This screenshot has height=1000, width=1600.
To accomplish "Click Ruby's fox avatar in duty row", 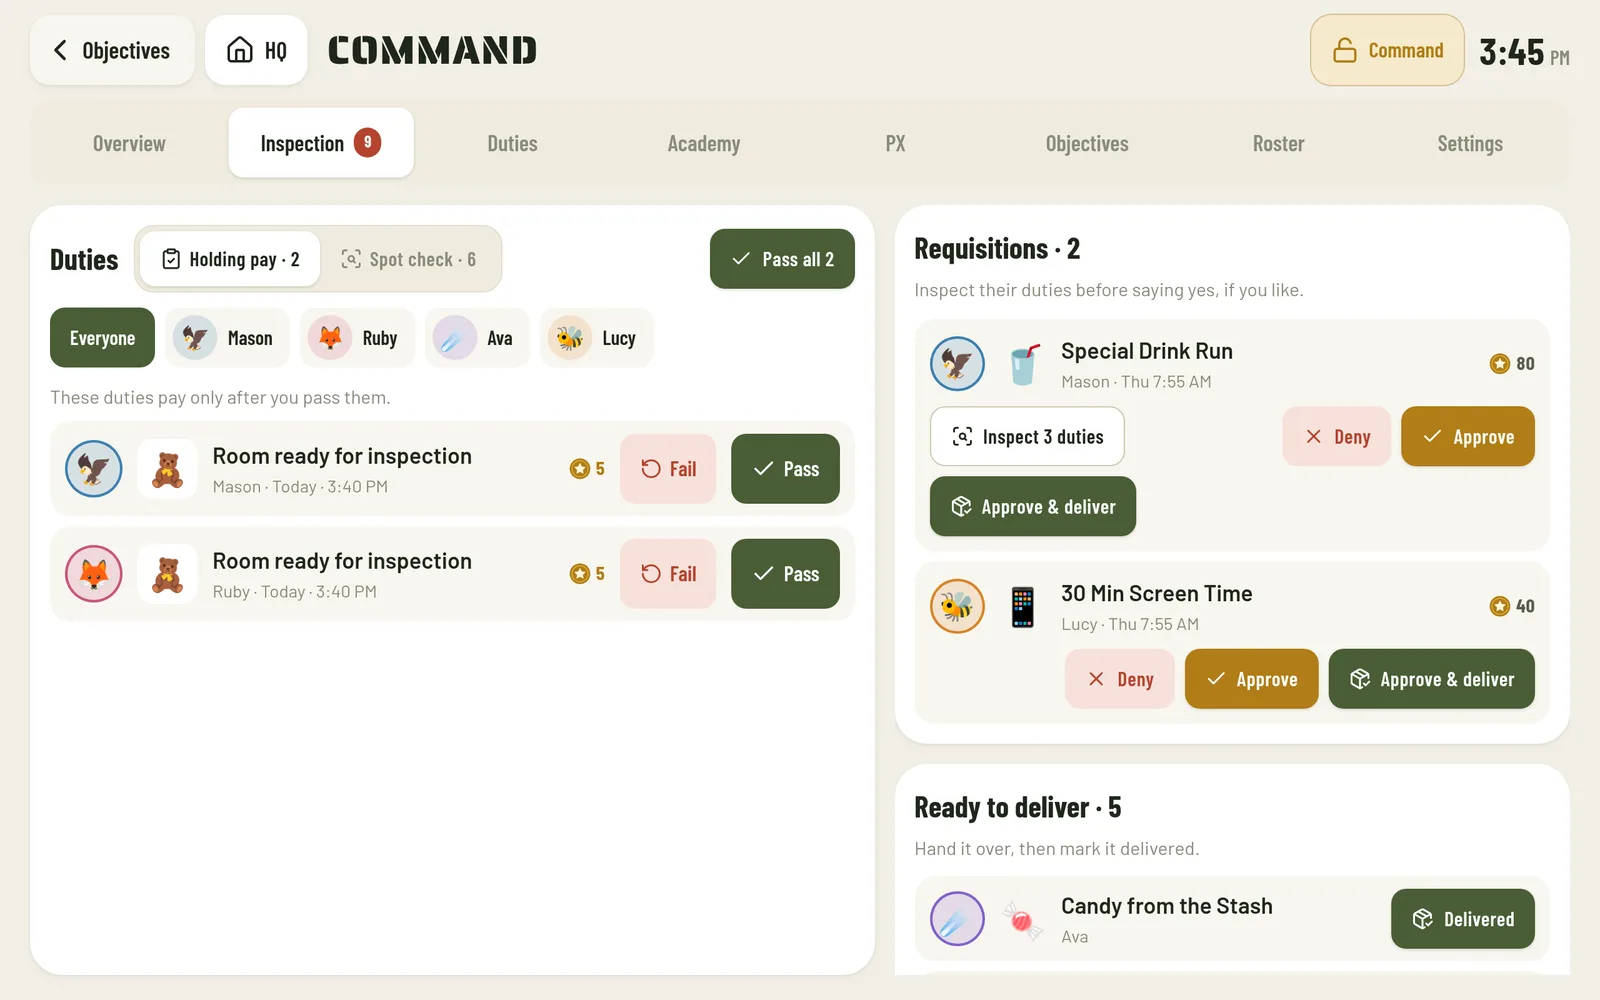I will pos(94,574).
